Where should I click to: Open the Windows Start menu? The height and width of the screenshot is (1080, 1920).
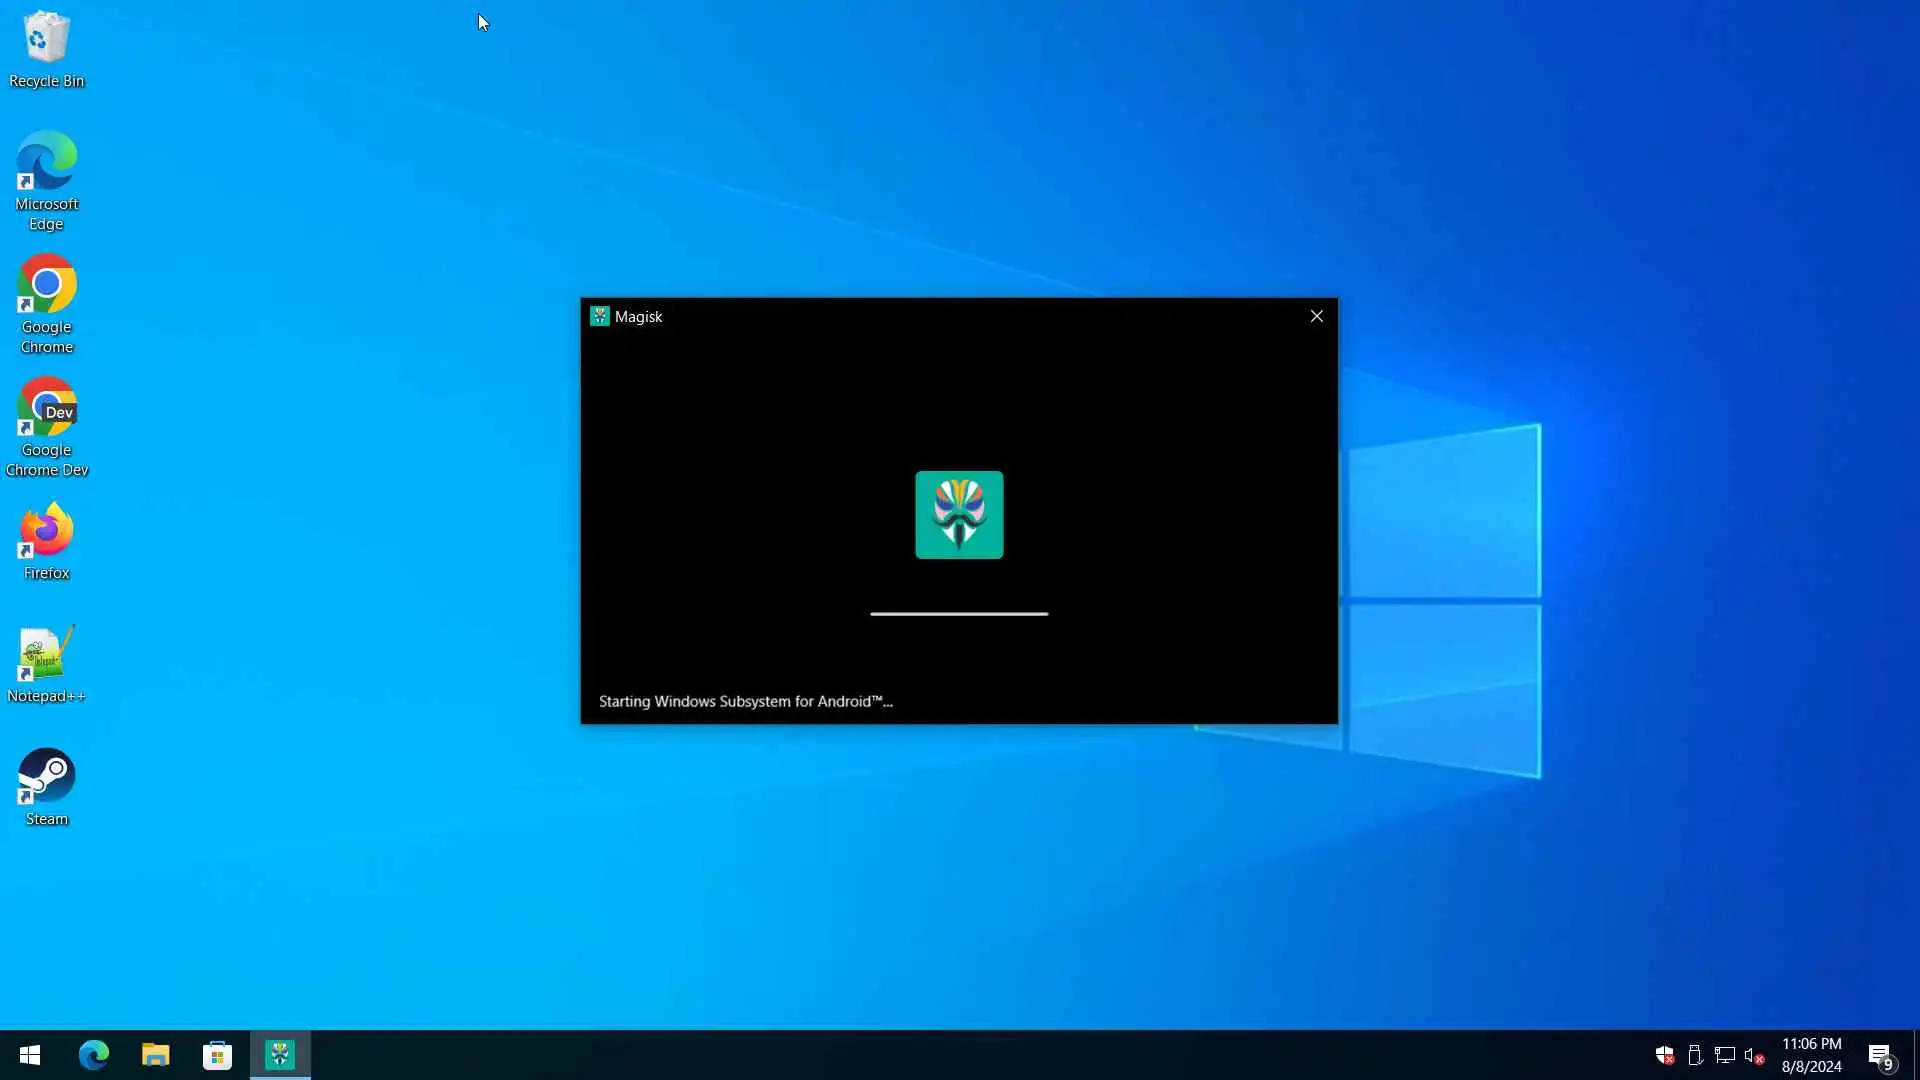[30, 1055]
